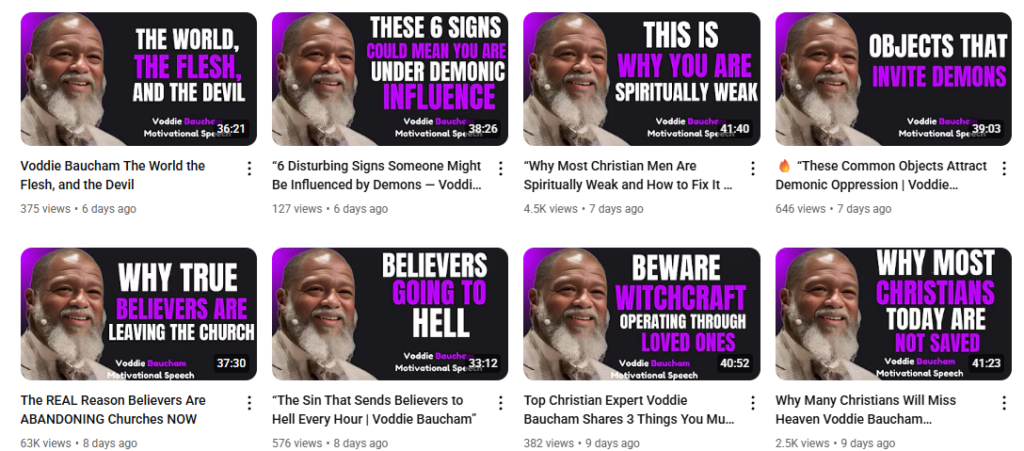Open three-dot menu for '6 Disturbing Signs' video
This screenshot has width=1024, height=451.
tap(500, 169)
